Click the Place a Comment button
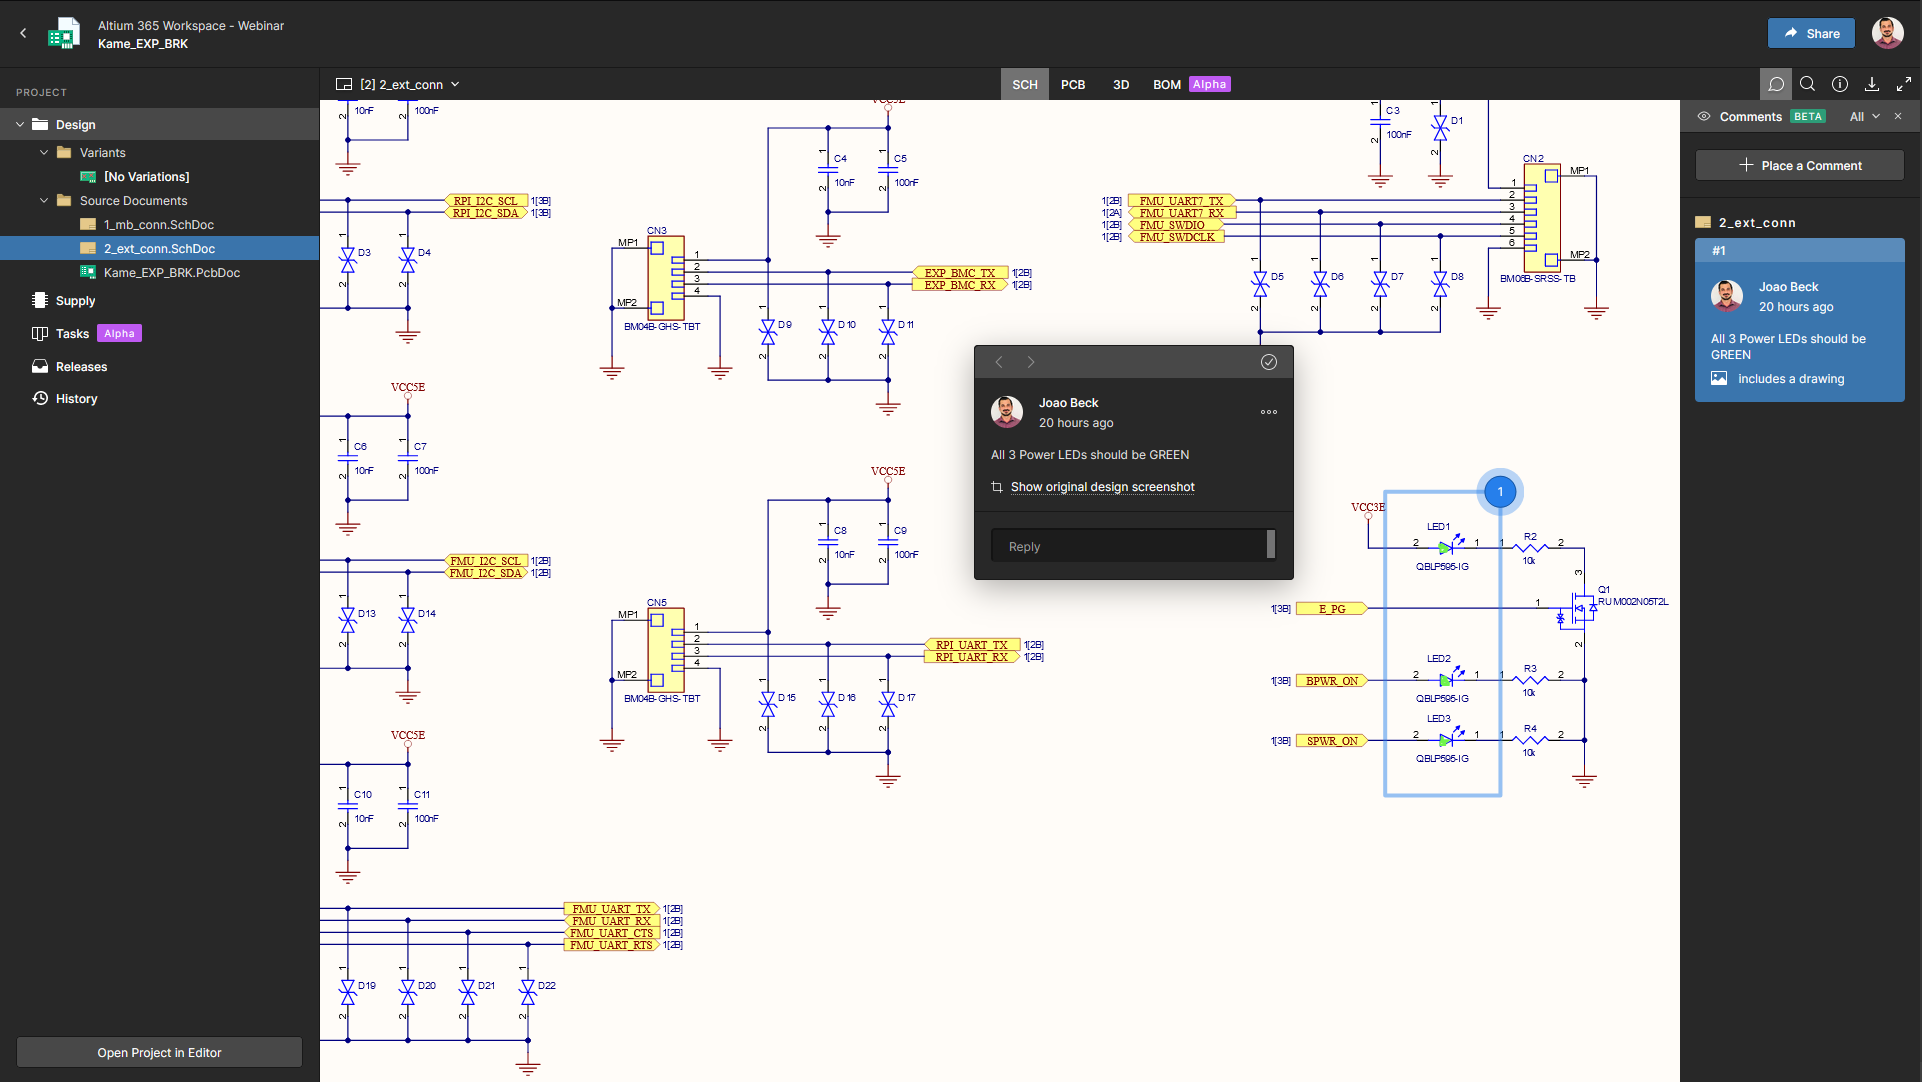Viewport: 1922px width, 1082px height. [x=1799, y=165]
